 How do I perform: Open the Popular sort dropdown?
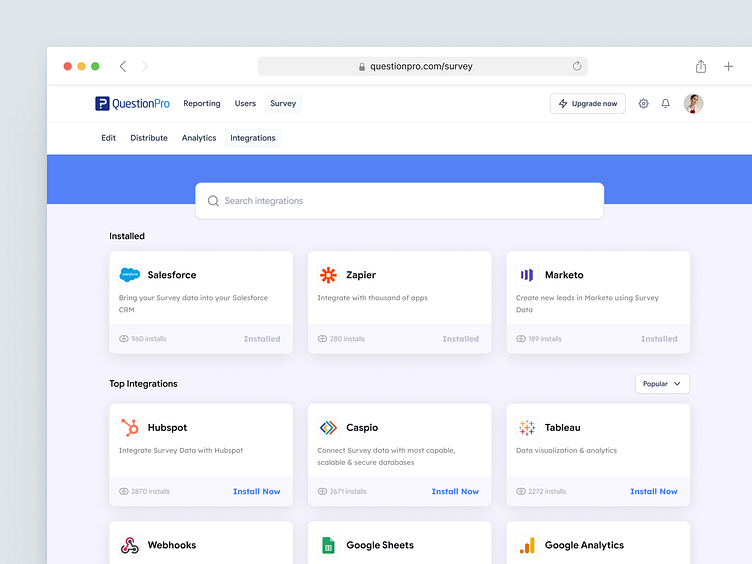(662, 384)
